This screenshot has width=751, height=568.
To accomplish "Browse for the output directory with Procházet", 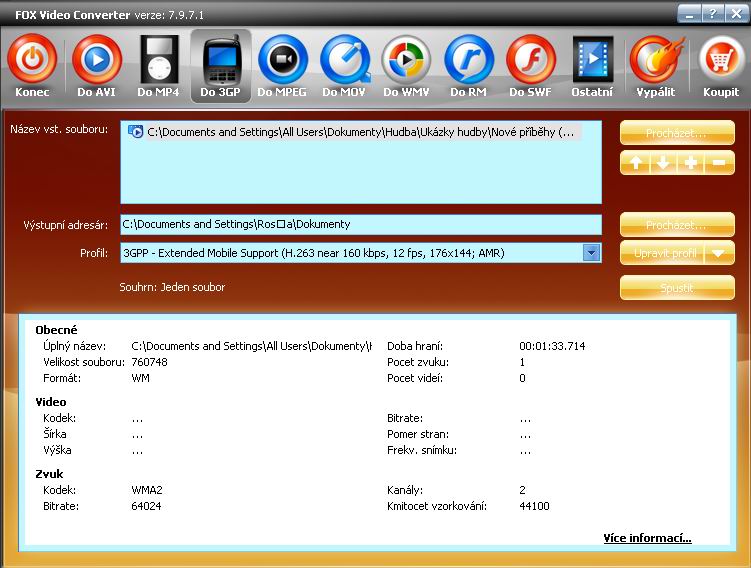I will pos(677,225).
